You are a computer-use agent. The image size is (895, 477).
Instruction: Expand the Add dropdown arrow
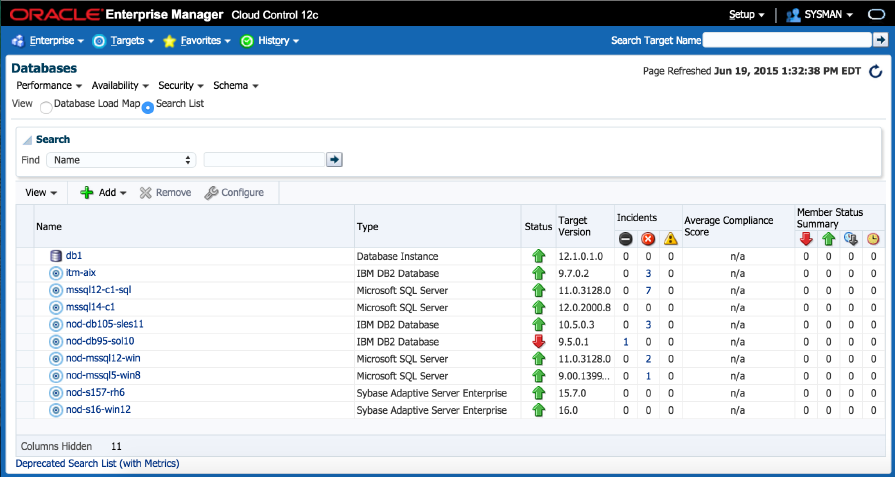click(123, 193)
